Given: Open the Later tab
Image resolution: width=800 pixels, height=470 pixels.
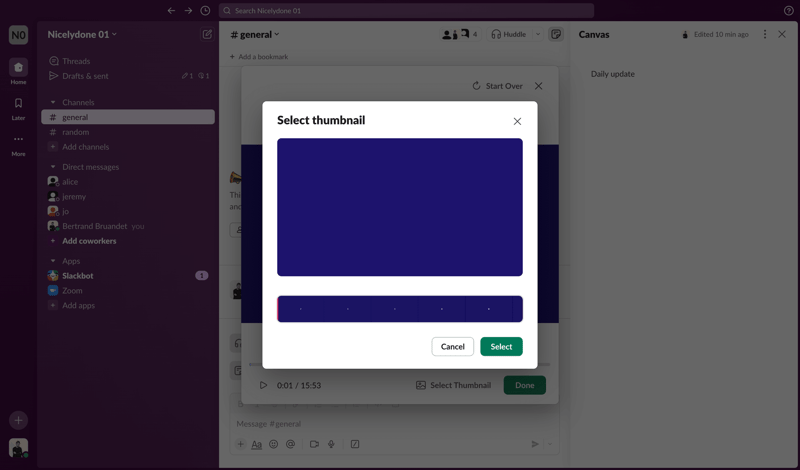Looking at the screenshot, I should [18, 109].
